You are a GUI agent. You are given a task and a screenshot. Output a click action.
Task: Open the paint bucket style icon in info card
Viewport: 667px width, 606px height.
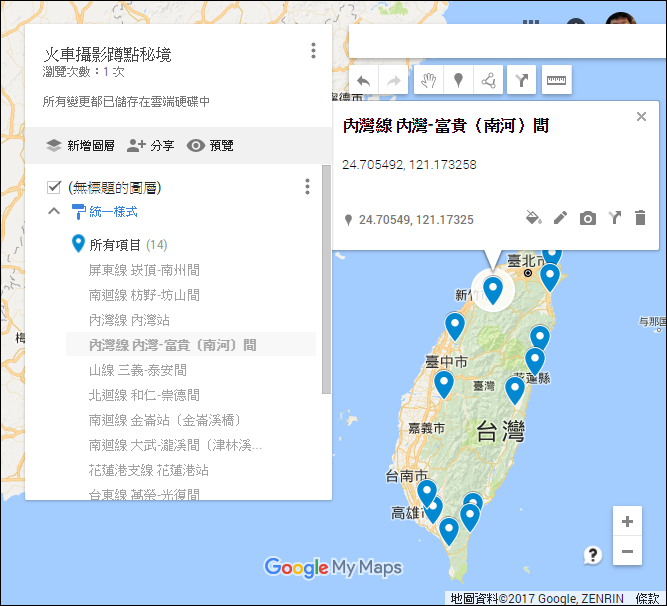[533, 218]
